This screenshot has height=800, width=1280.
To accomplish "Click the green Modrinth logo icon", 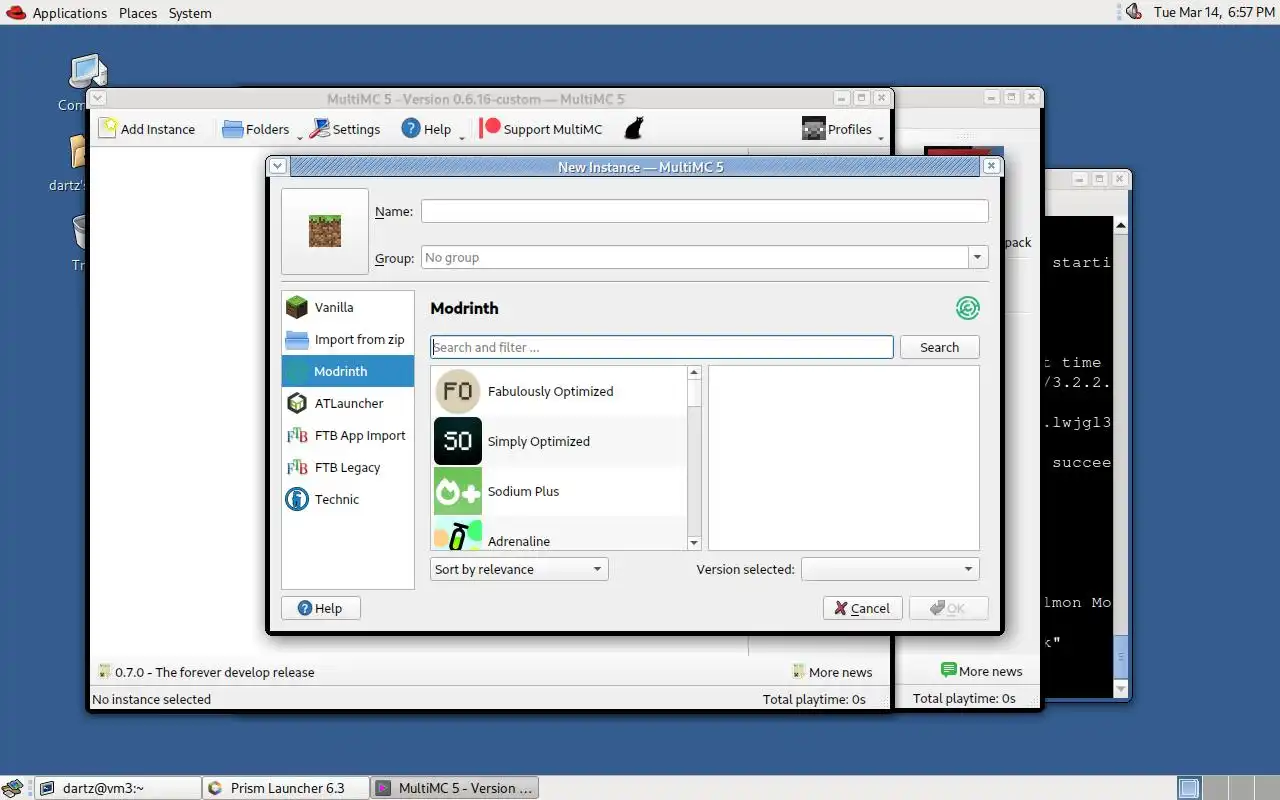I will click(967, 308).
